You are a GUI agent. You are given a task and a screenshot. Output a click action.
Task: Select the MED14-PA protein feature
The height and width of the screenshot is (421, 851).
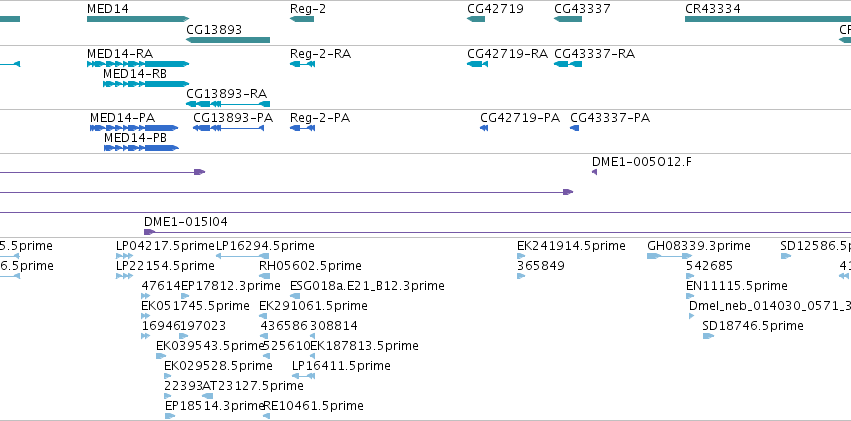(134, 128)
